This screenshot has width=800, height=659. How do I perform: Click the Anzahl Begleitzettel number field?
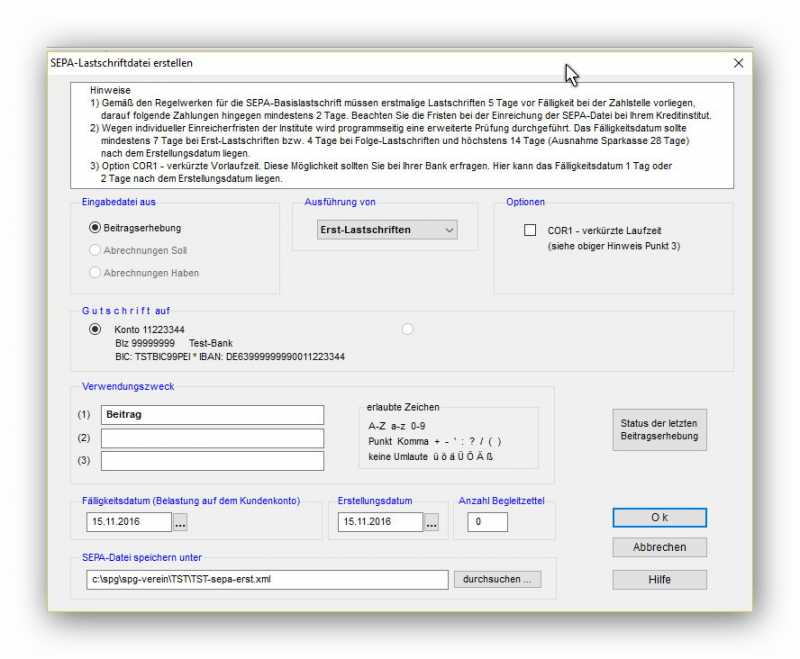coord(487,522)
